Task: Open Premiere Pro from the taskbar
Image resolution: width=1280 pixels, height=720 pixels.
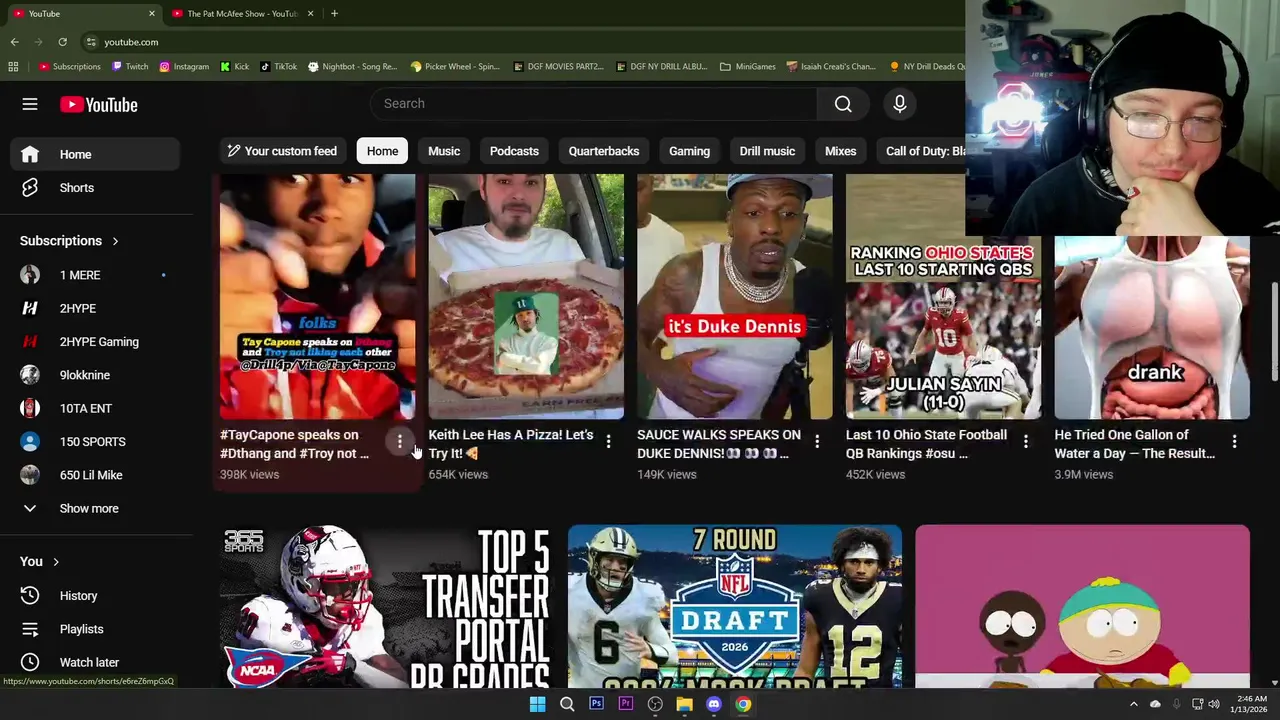Action: (x=626, y=704)
